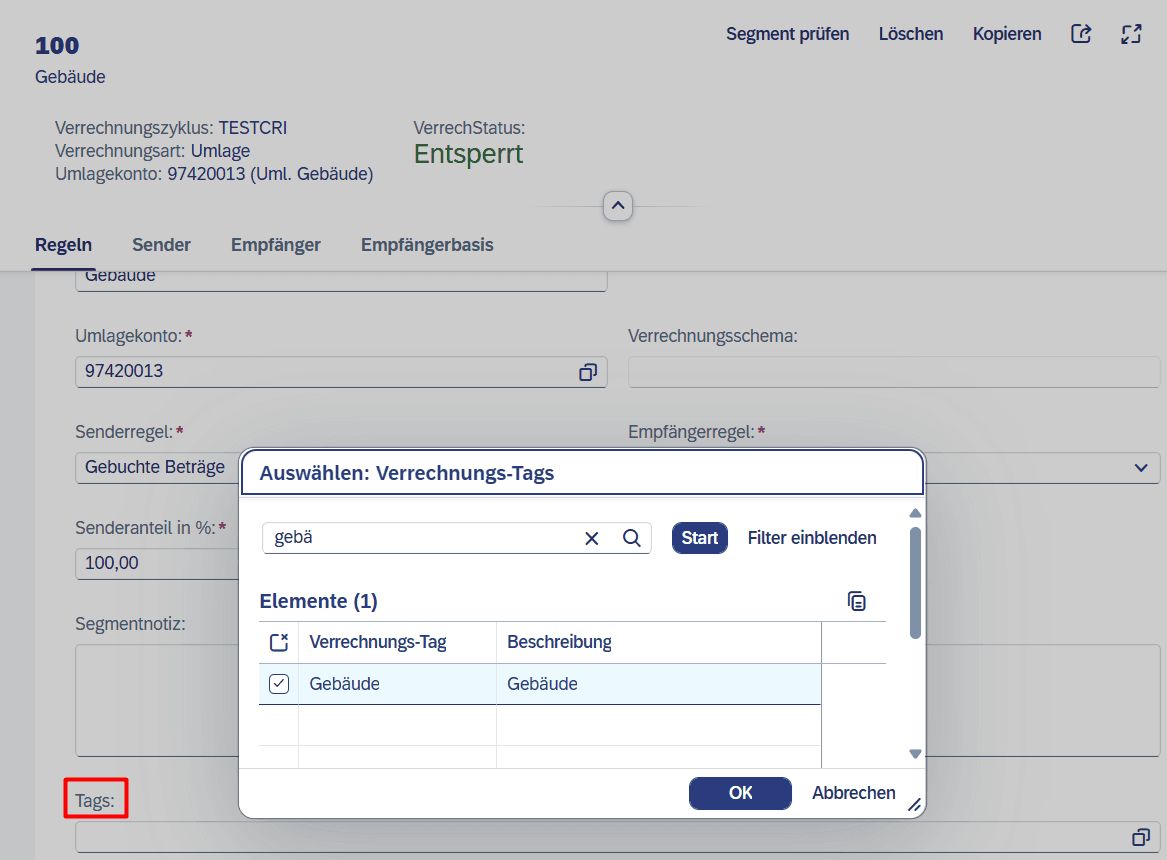Click Verrechnungs-Tag column header
The image size is (1167, 860).
[x=397, y=642]
